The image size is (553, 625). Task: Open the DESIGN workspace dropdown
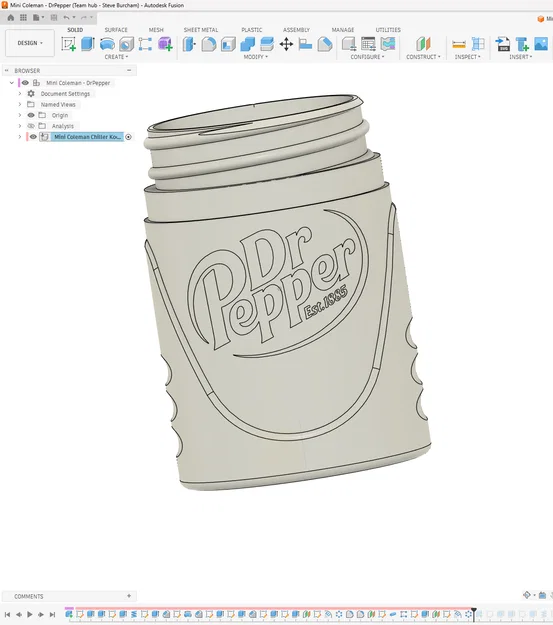(x=30, y=43)
